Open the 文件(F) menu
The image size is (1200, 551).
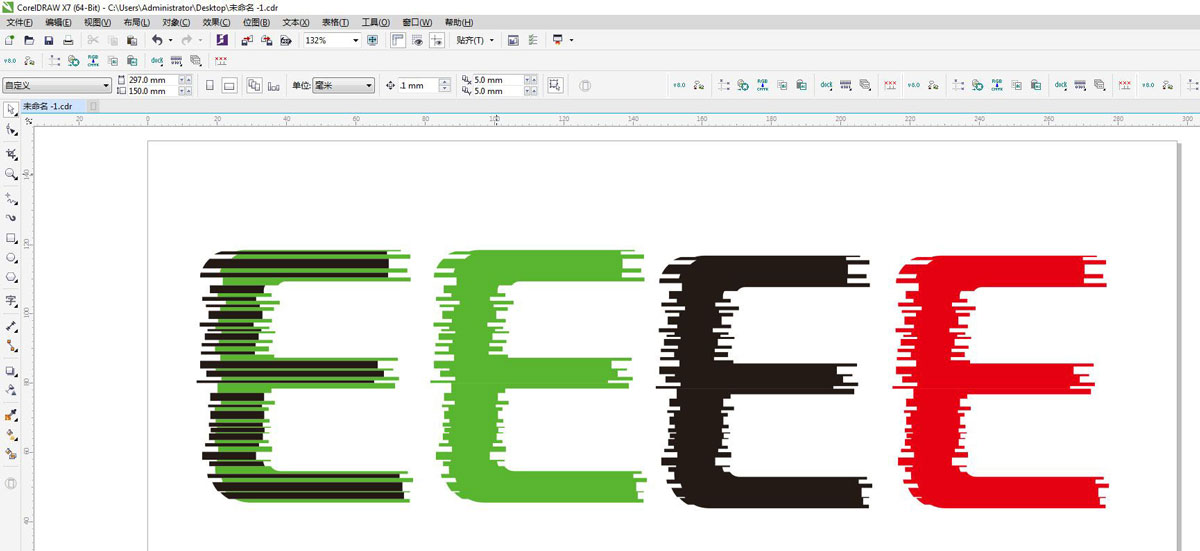pos(20,22)
